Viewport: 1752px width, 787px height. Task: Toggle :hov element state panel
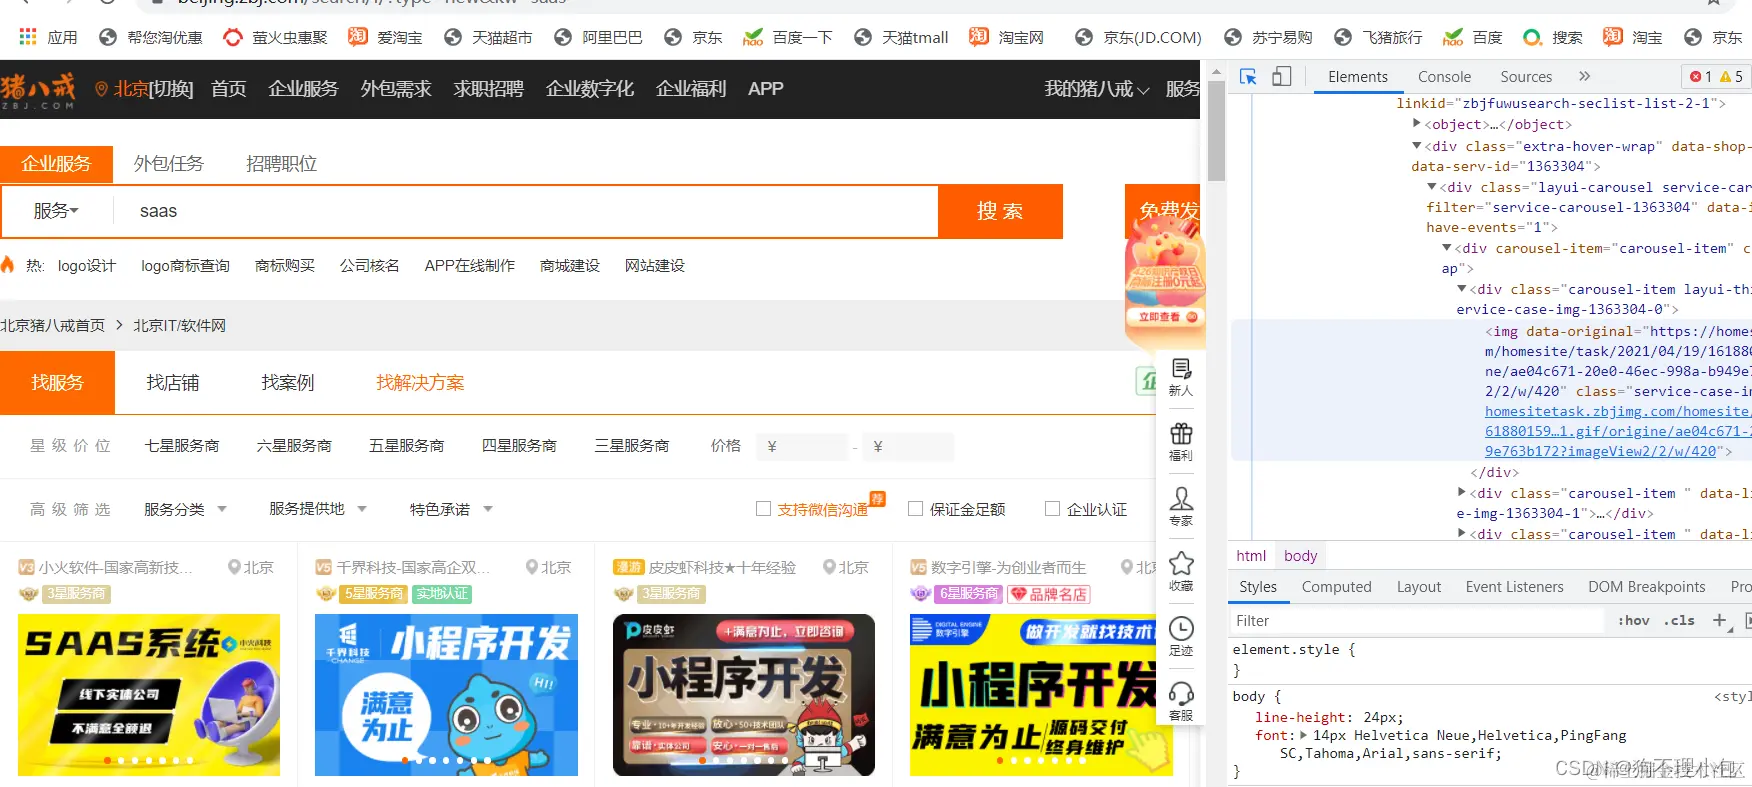(x=1634, y=620)
